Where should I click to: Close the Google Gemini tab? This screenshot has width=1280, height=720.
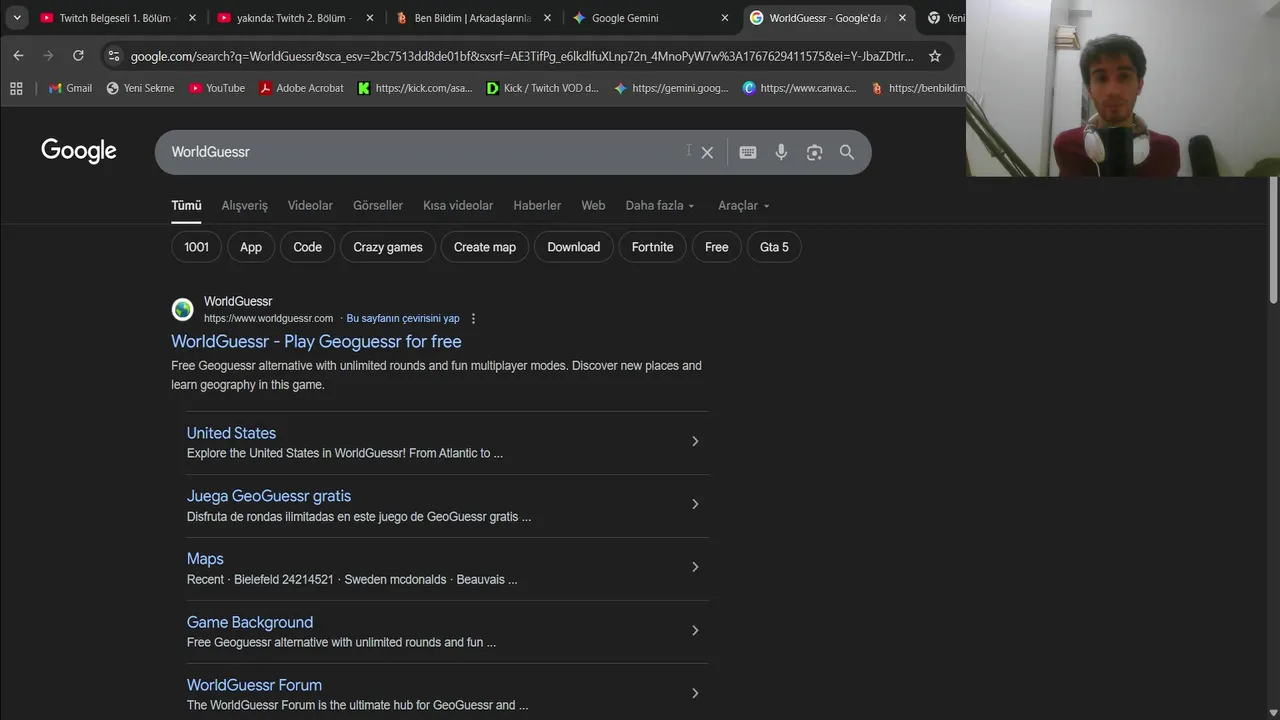pyautogui.click(x=725, y=18)
